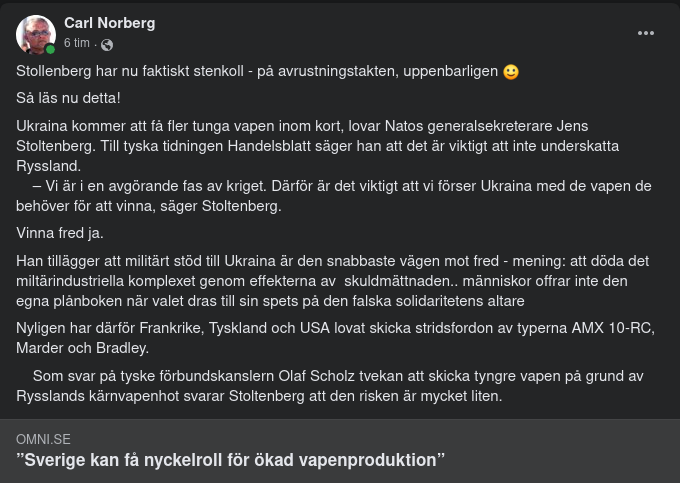The width and height of the screenshot is (680, 483).
Task: Click the paragraph beginning "Ukraina kommer att få"
Action: [300, 145]
